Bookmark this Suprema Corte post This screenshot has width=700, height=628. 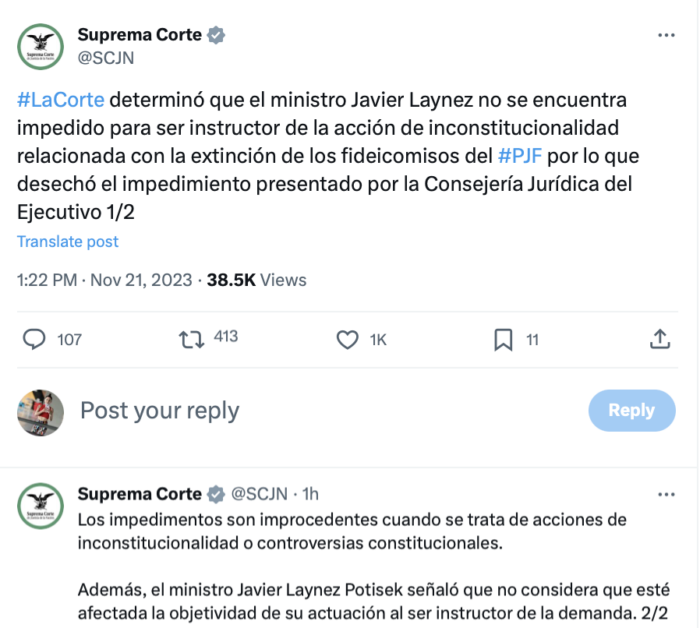(503, 340)
